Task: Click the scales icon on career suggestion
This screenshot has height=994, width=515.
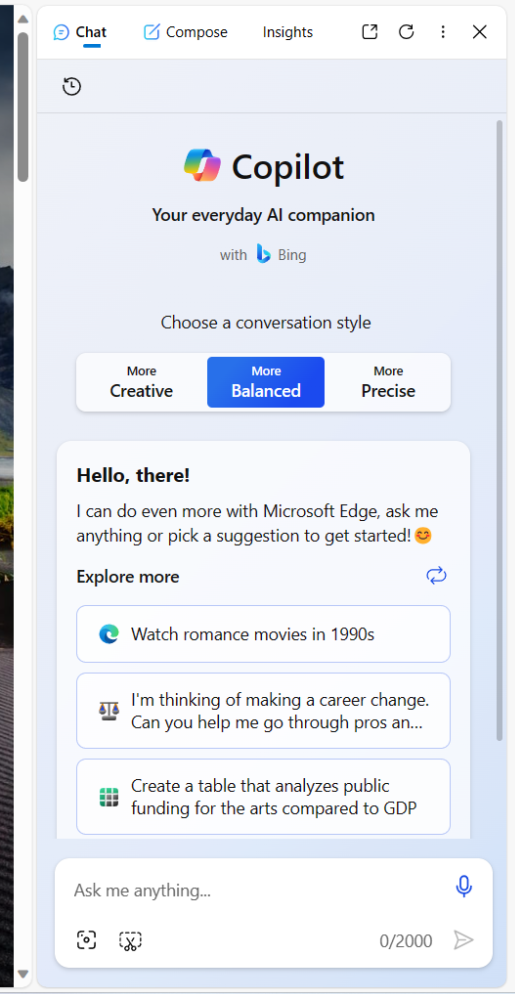Action: click(109, 711)
